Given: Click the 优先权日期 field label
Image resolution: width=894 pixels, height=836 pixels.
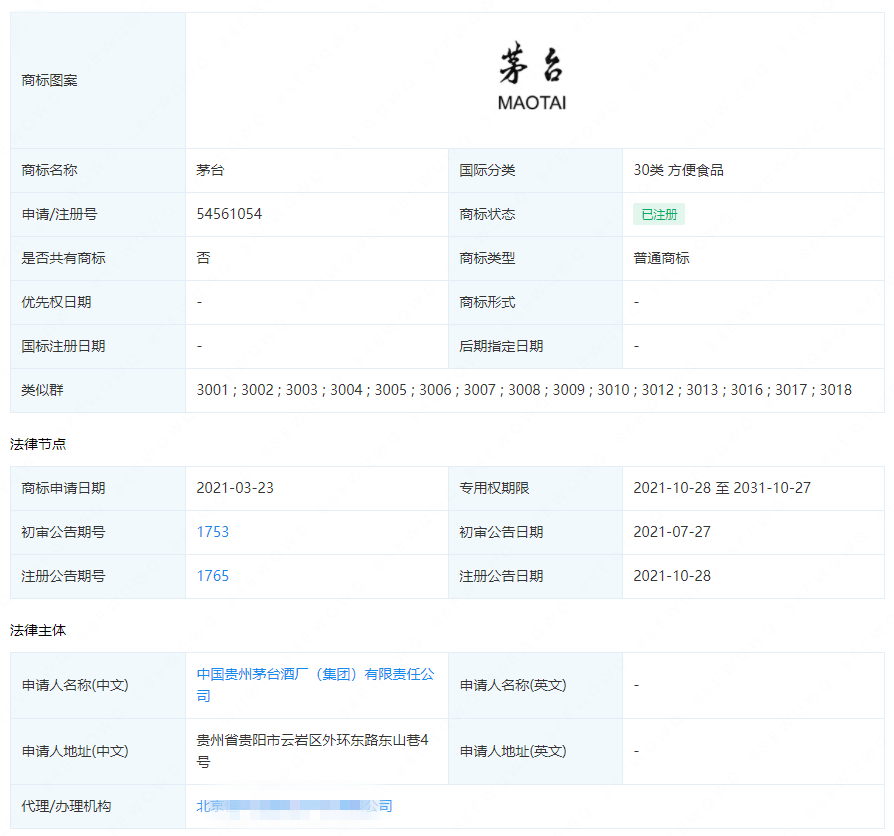Looking at the screenshot, I should pyautogui.click(x=56, y=302).
